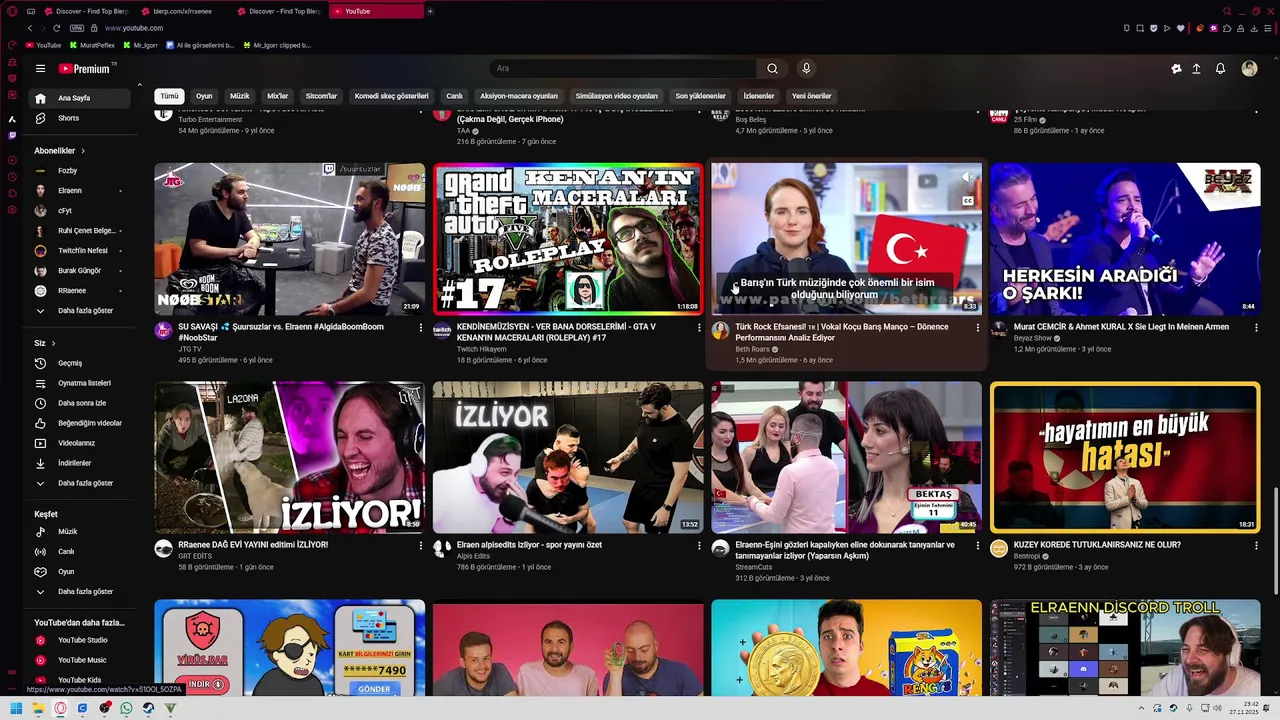Open the Siz section chevron
The image size is (1280, 720).
tap(53, 343)
